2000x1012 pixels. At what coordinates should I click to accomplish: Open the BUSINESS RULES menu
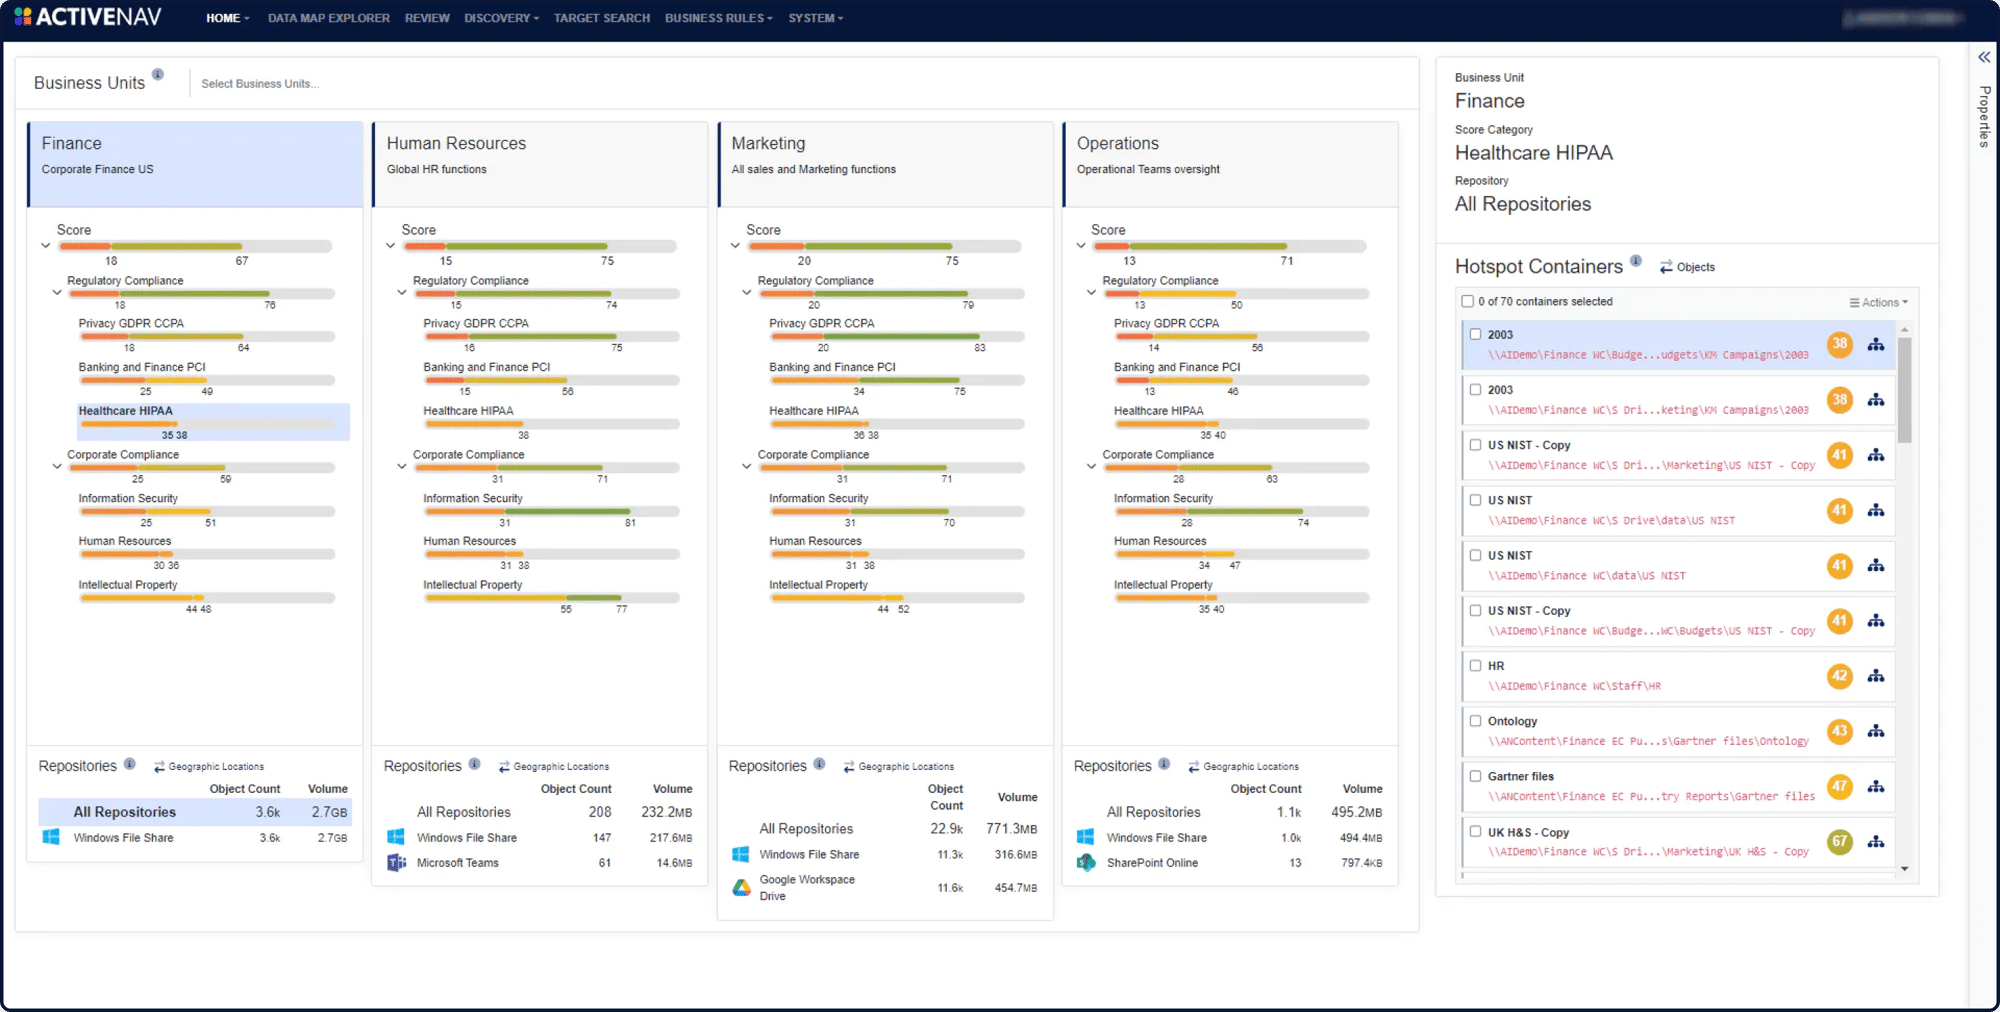pyautogui.click(x=718, y=17)
